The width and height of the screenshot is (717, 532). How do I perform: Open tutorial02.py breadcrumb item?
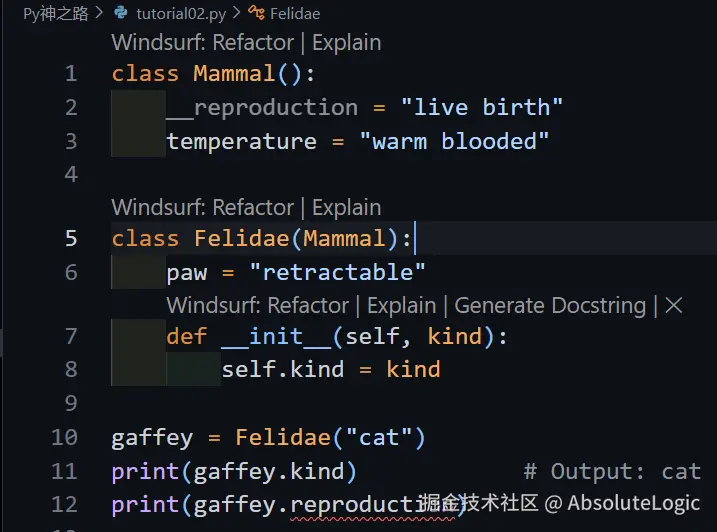pyautogui.click(x=181, y=13)
